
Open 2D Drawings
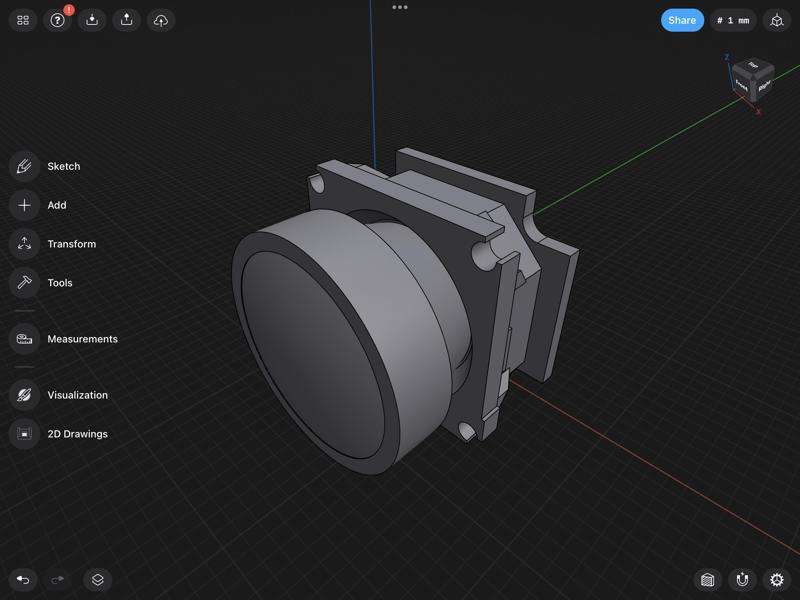pyautogui.click(x=25, y=434)
